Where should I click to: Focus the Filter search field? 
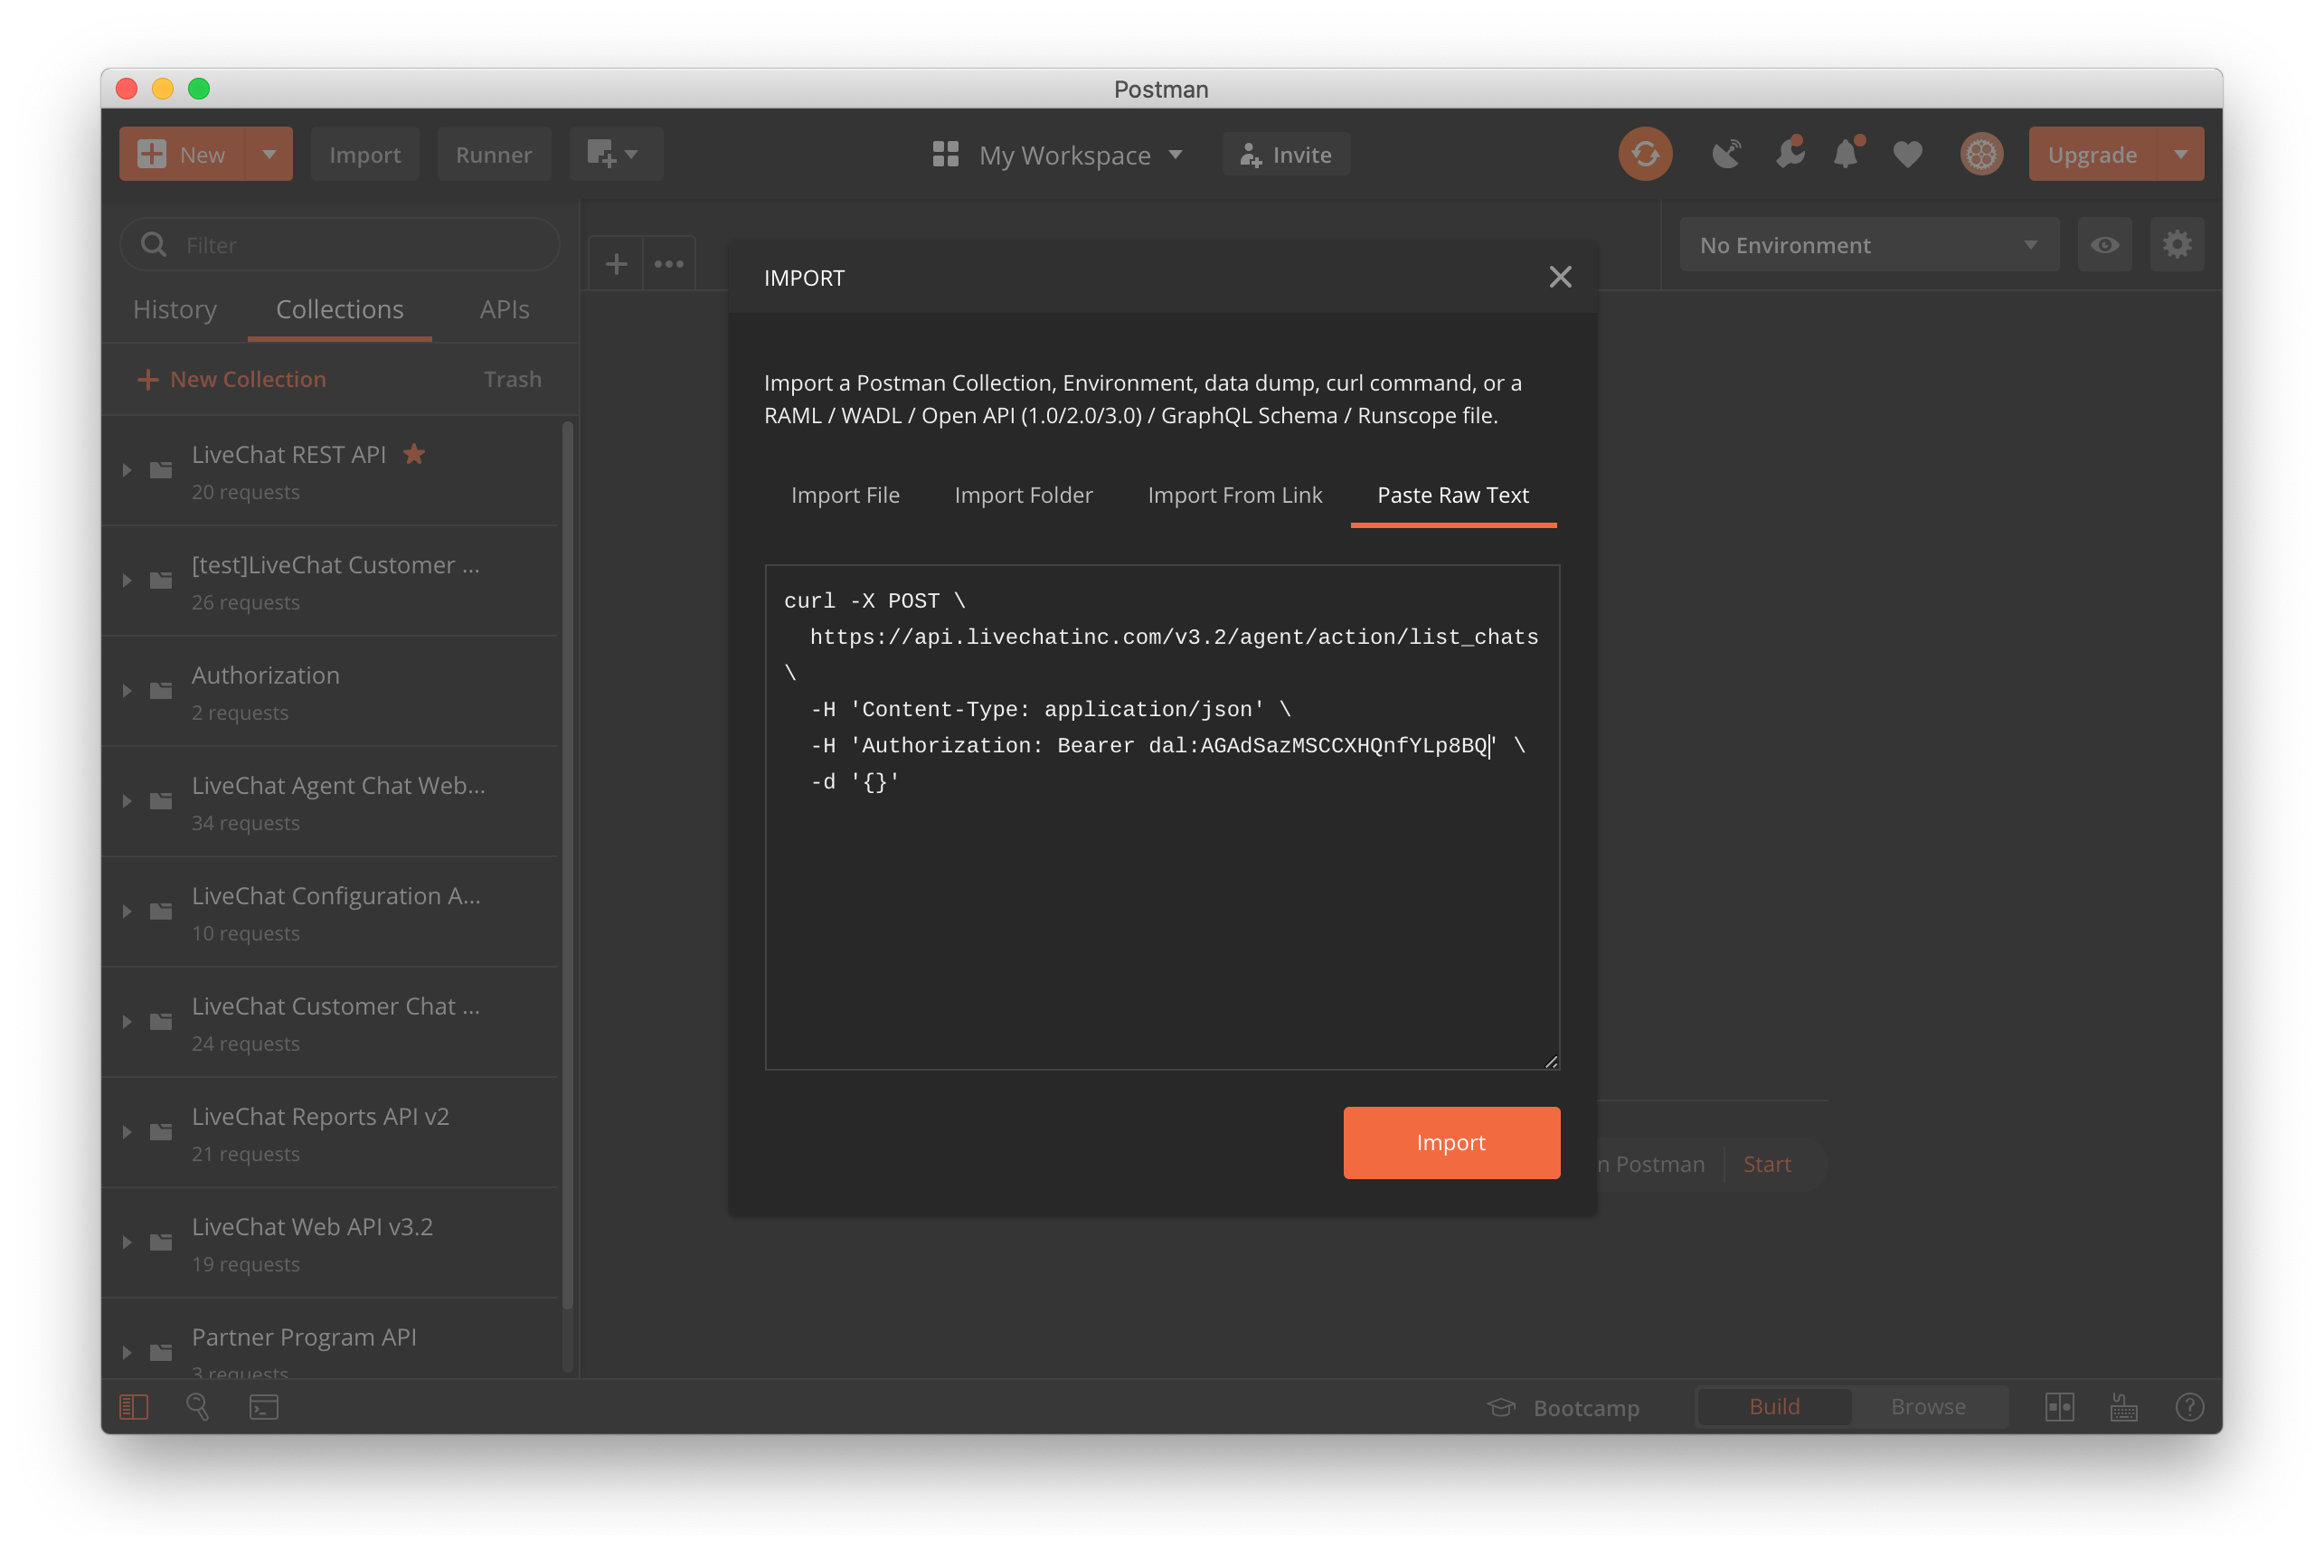point(340,244)
